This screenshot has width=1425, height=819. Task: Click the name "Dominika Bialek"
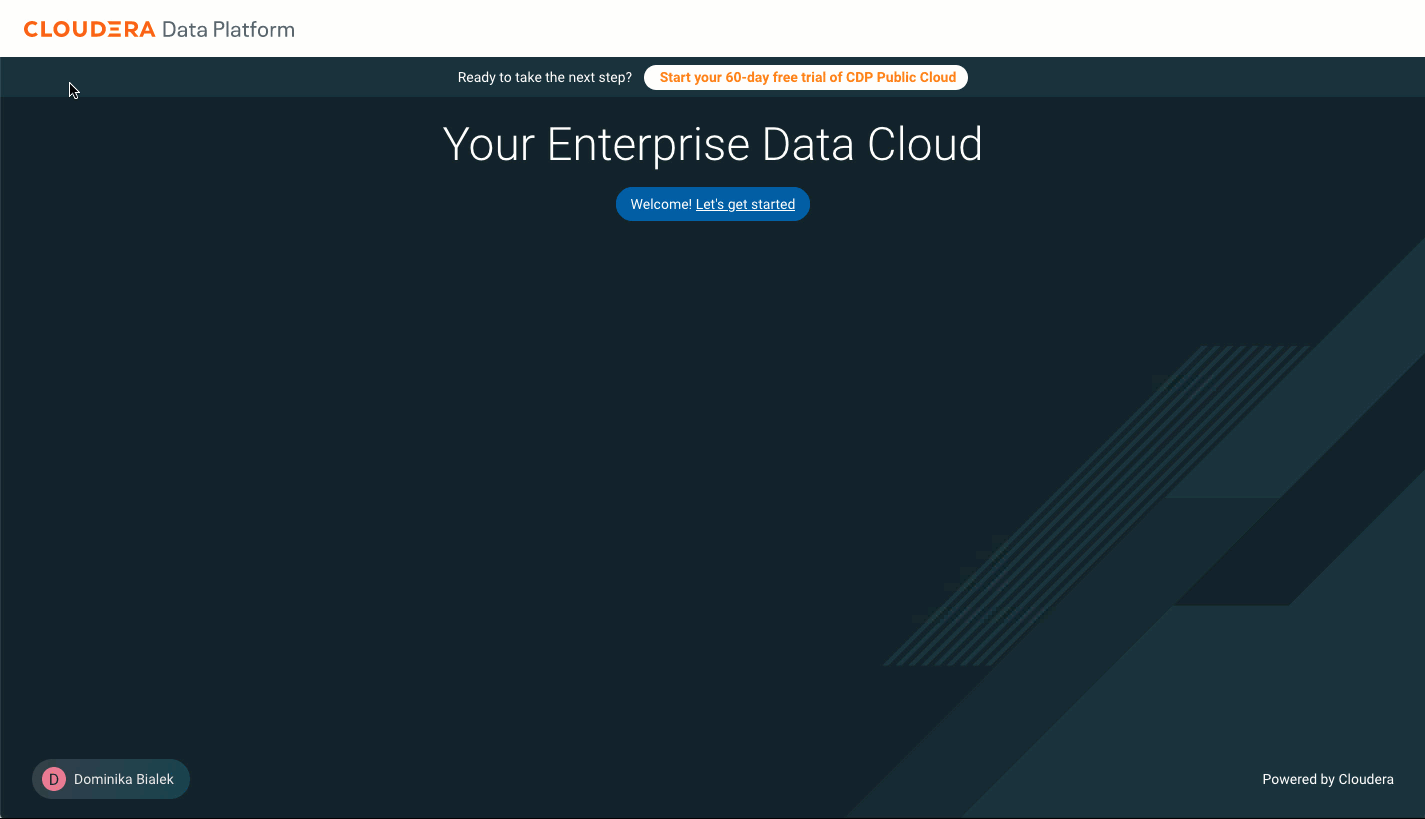click(x=124, y=779)
